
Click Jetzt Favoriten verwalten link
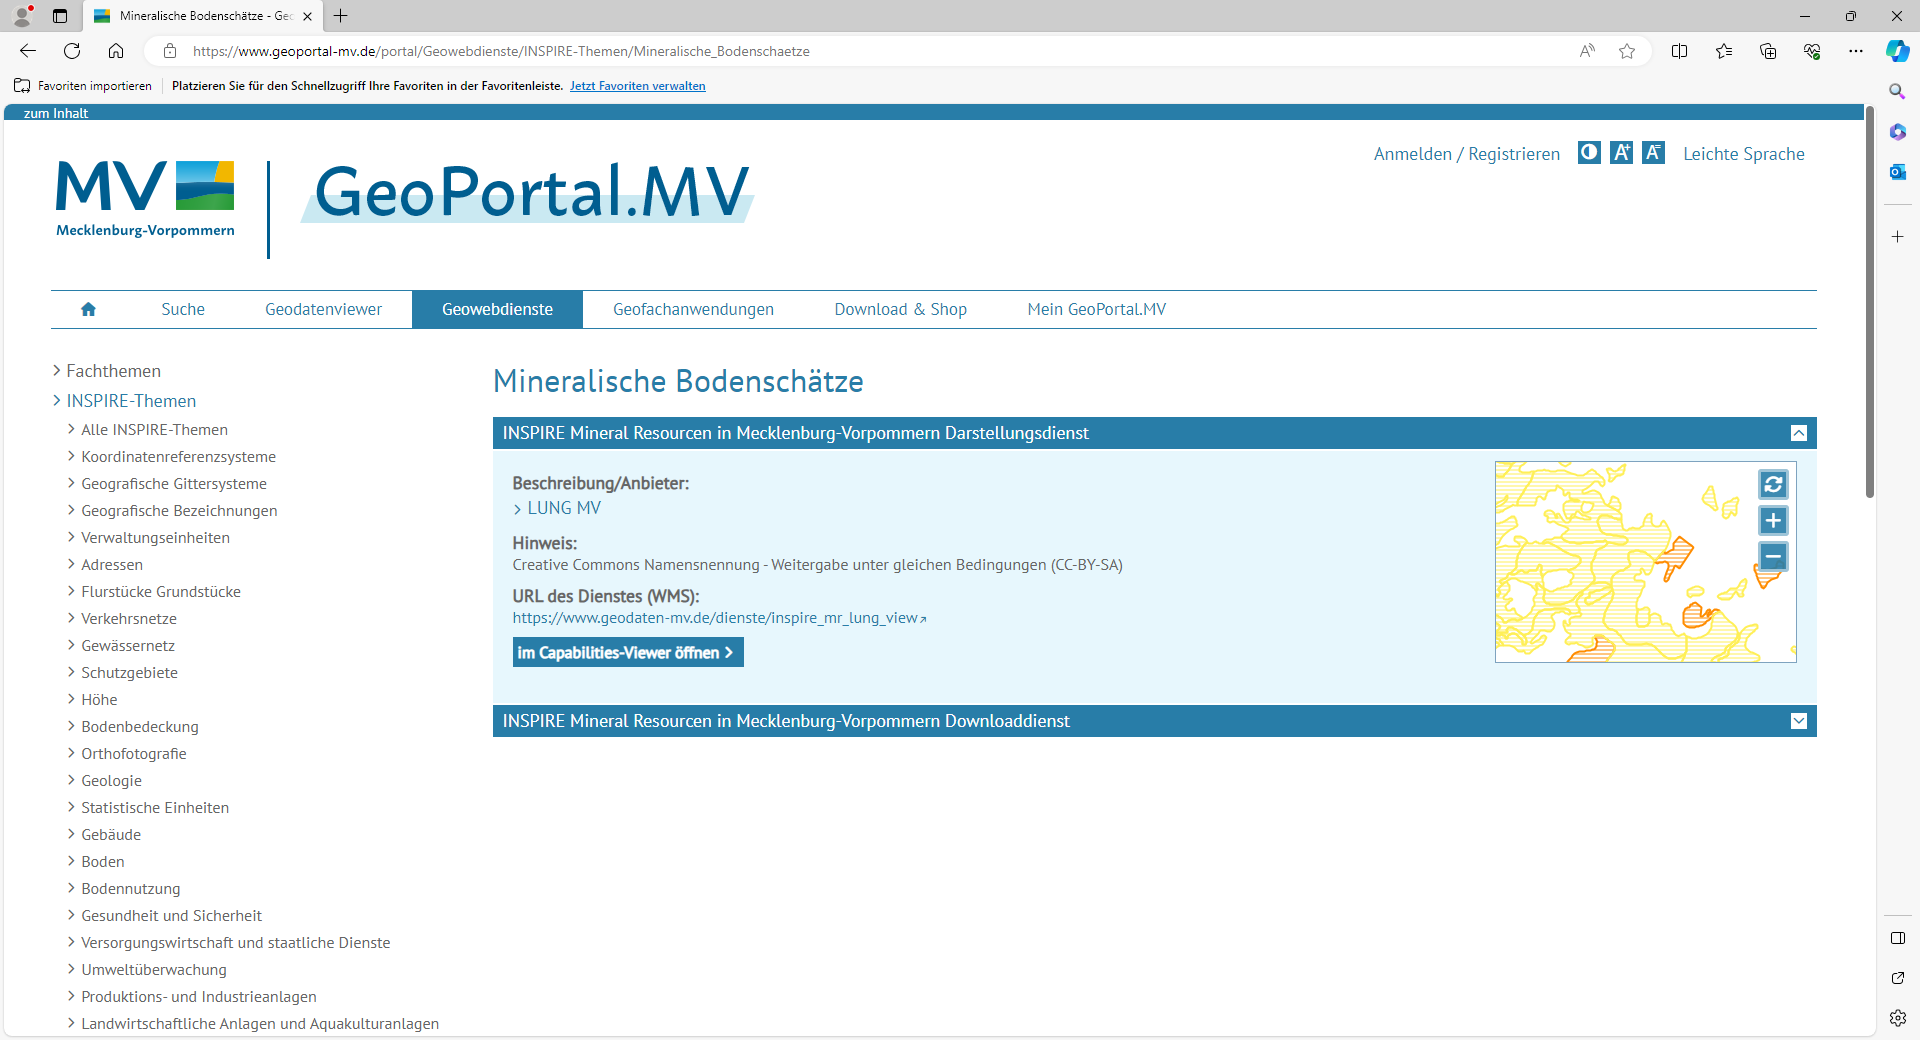click(x=637, y=86)
